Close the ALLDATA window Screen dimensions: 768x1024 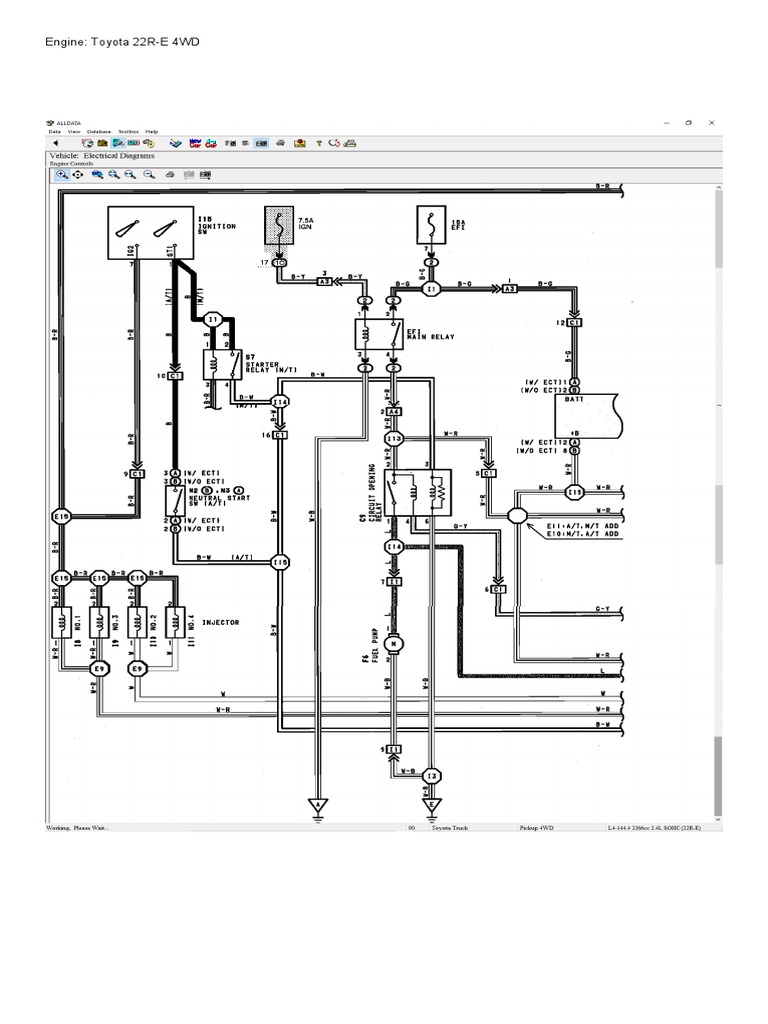point(711,123)
